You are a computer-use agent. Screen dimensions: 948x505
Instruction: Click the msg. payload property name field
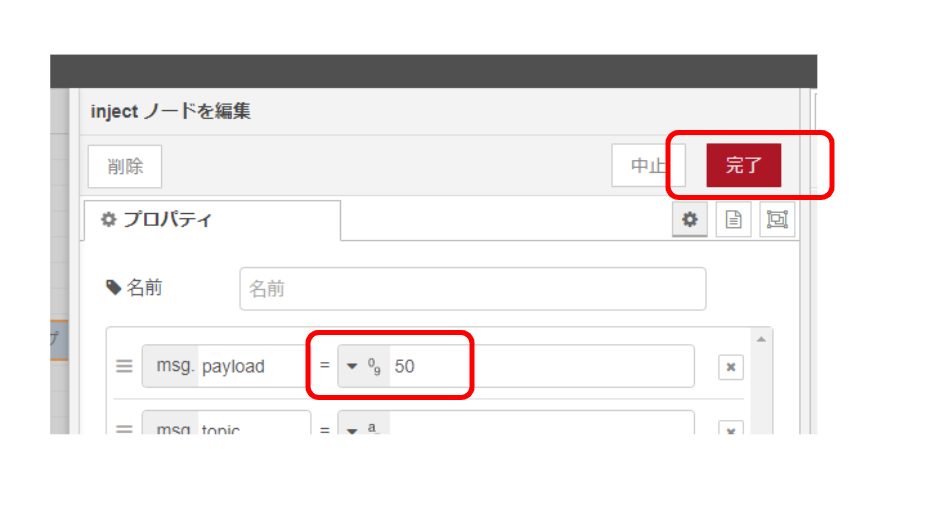[x=254, y=367]
